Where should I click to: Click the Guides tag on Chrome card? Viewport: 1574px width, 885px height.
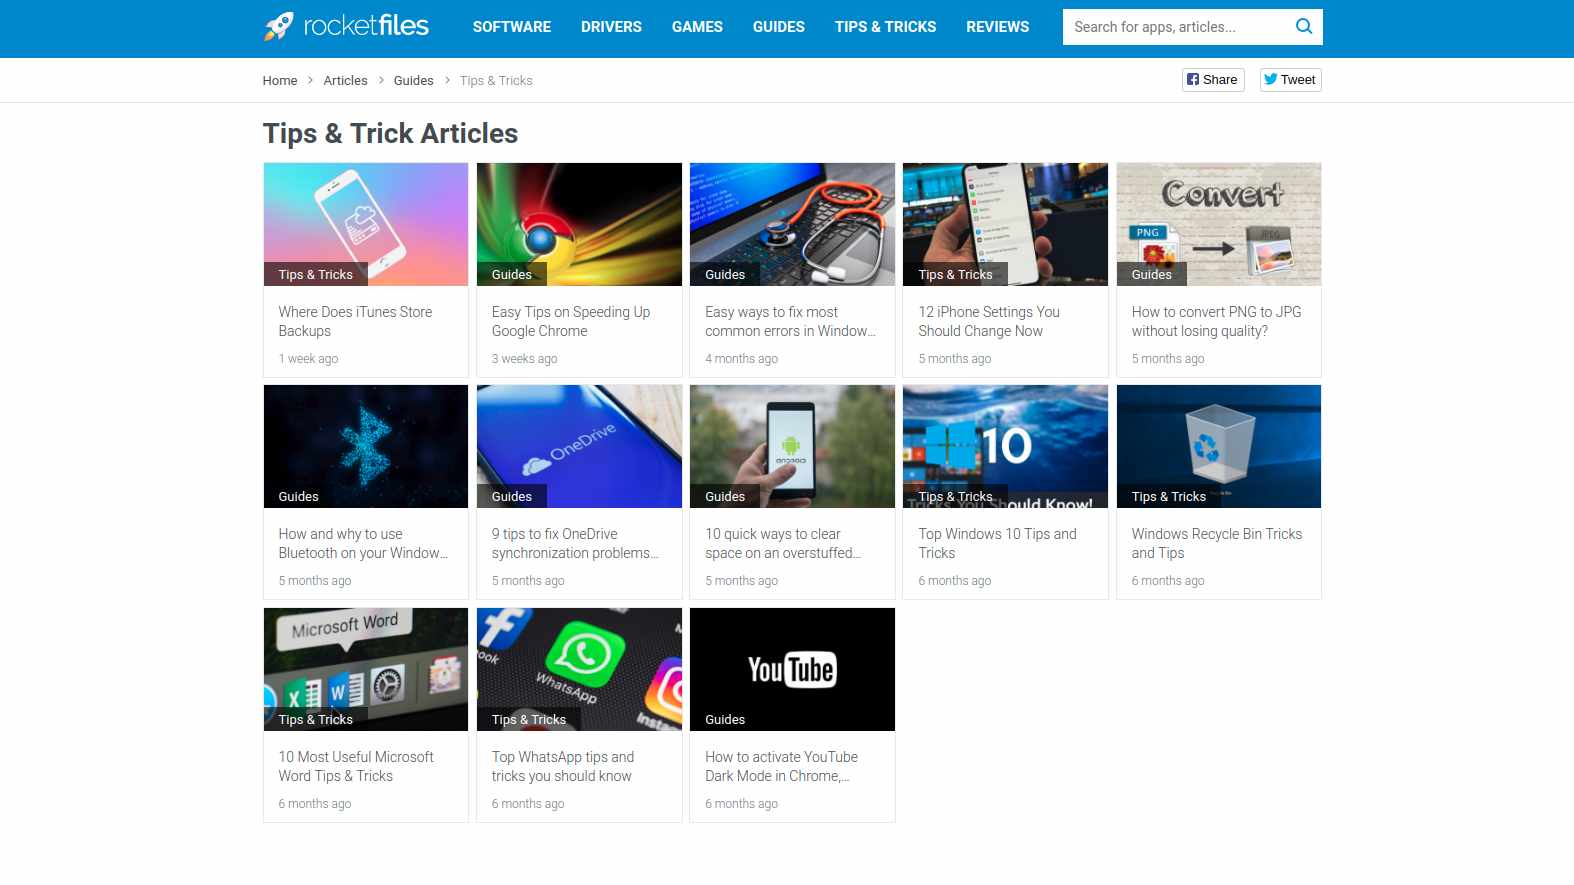point(511,274)
